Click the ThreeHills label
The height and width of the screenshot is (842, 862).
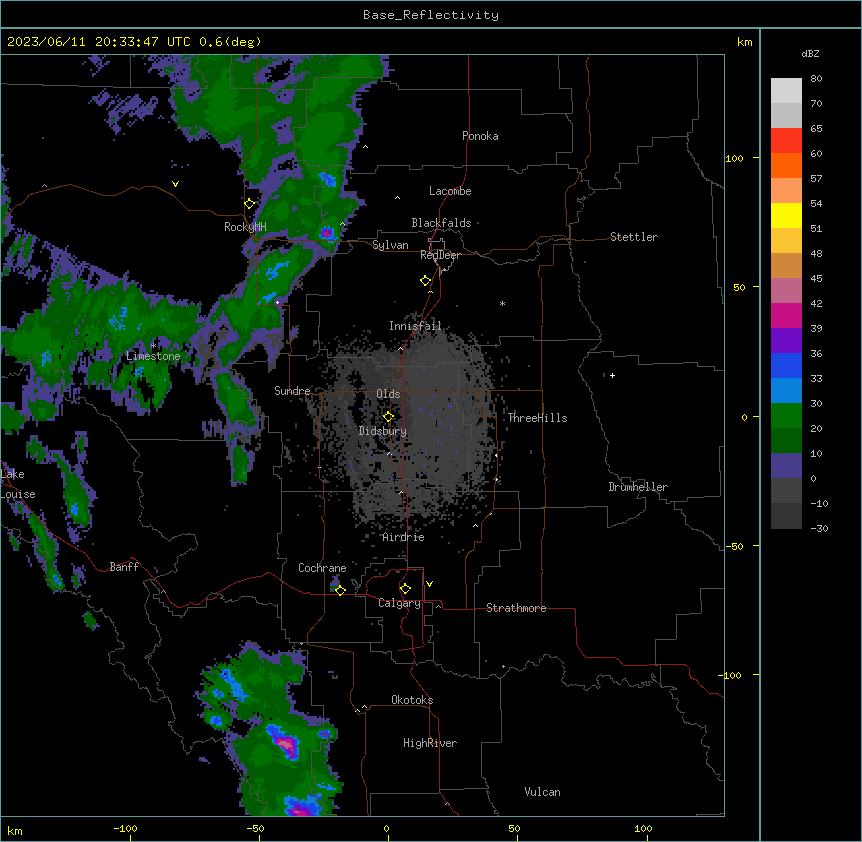pyautogui.click(x=537, y=418)
